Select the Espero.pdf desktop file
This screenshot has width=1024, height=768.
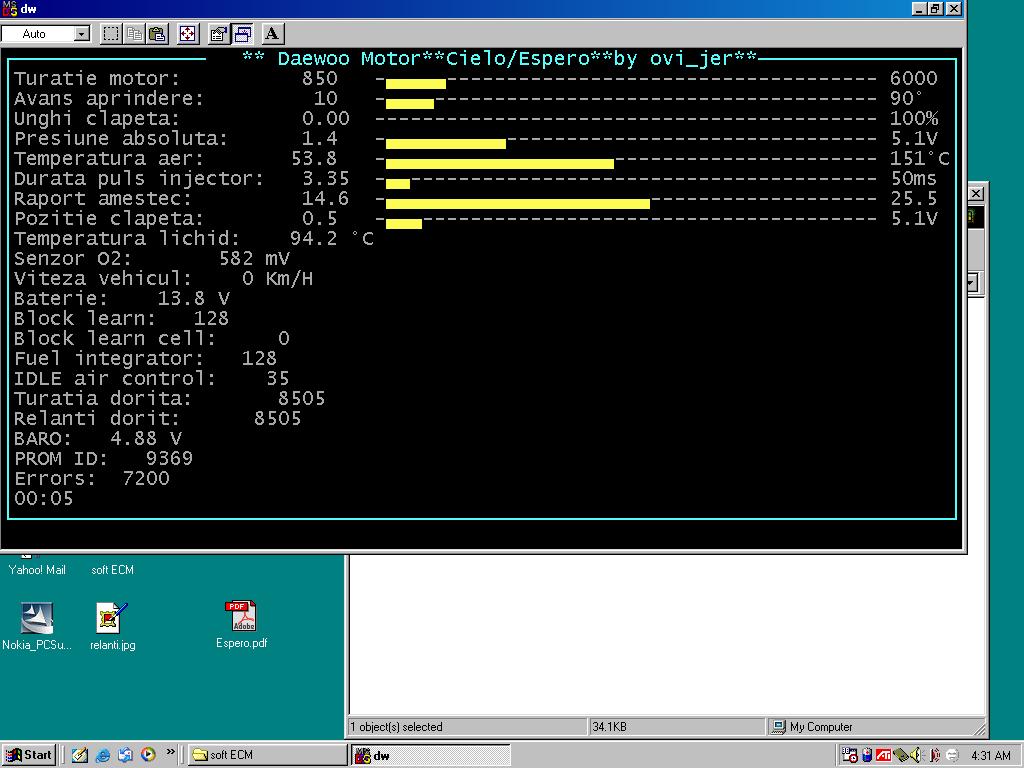[x=242, y=625]
